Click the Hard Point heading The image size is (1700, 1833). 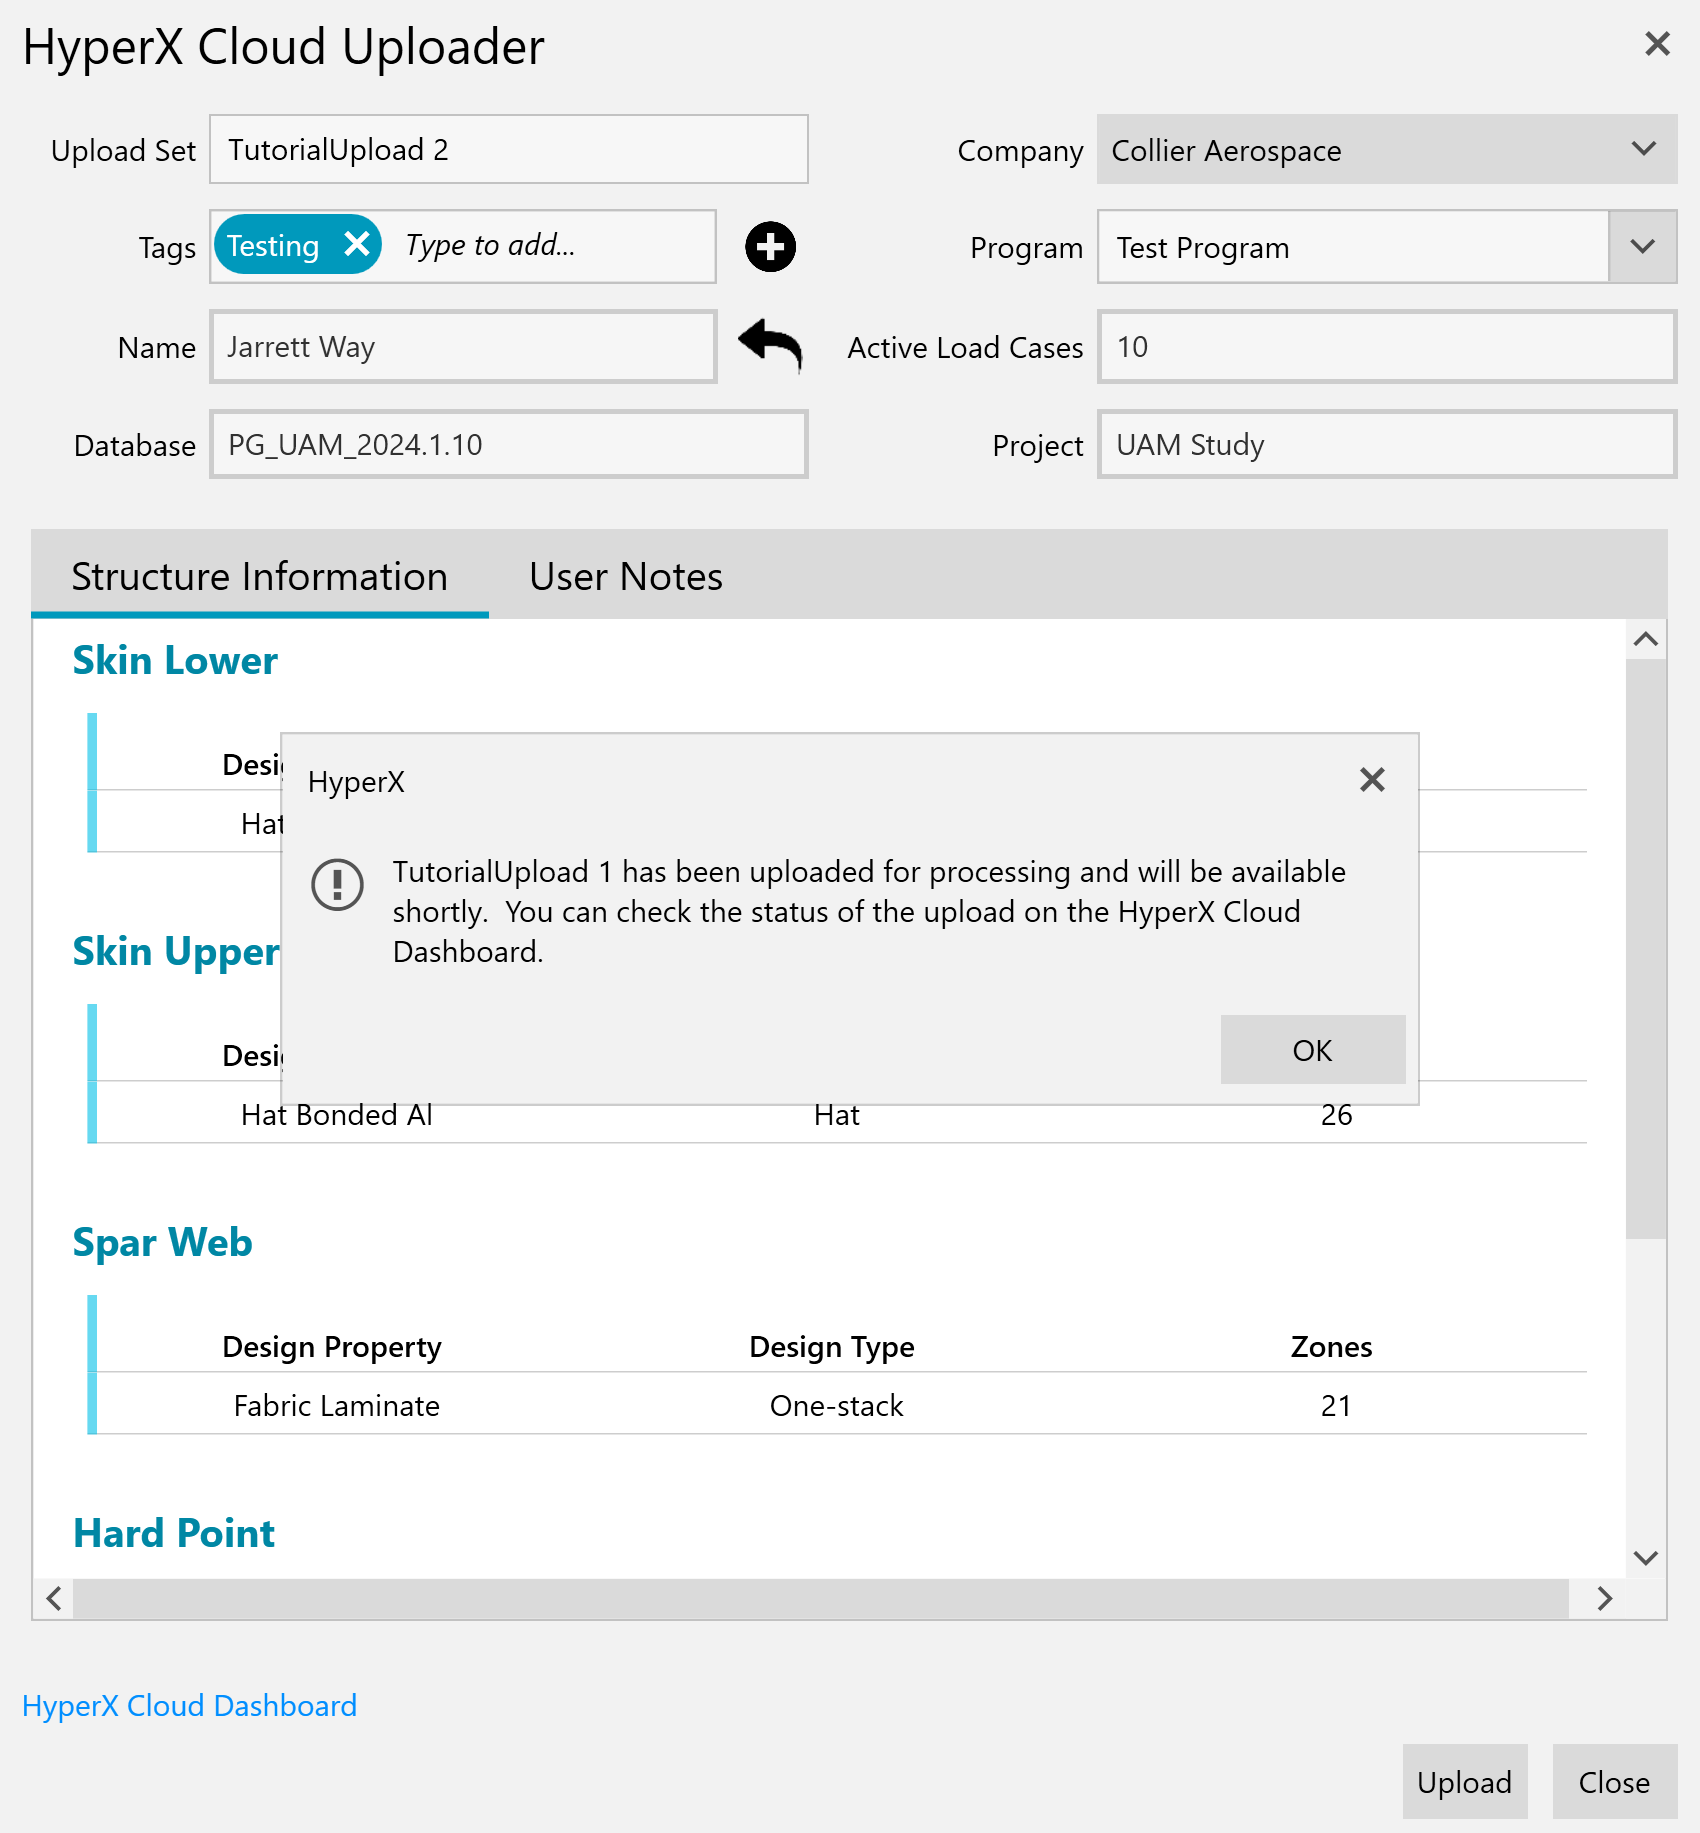coord(174,1533)
